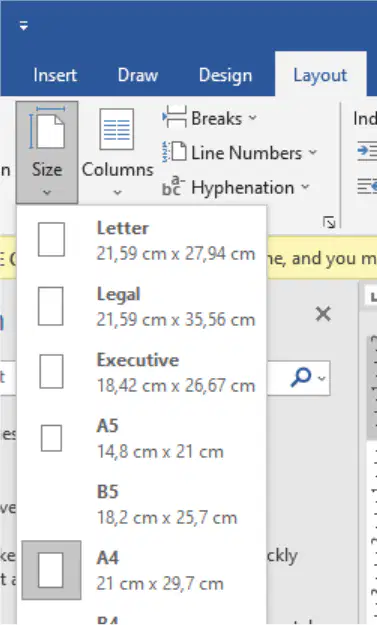Screen dimensions: 377x625
Task: Click dimensions 18,42 cm x 26,67 cm
Action: (176, 385)
